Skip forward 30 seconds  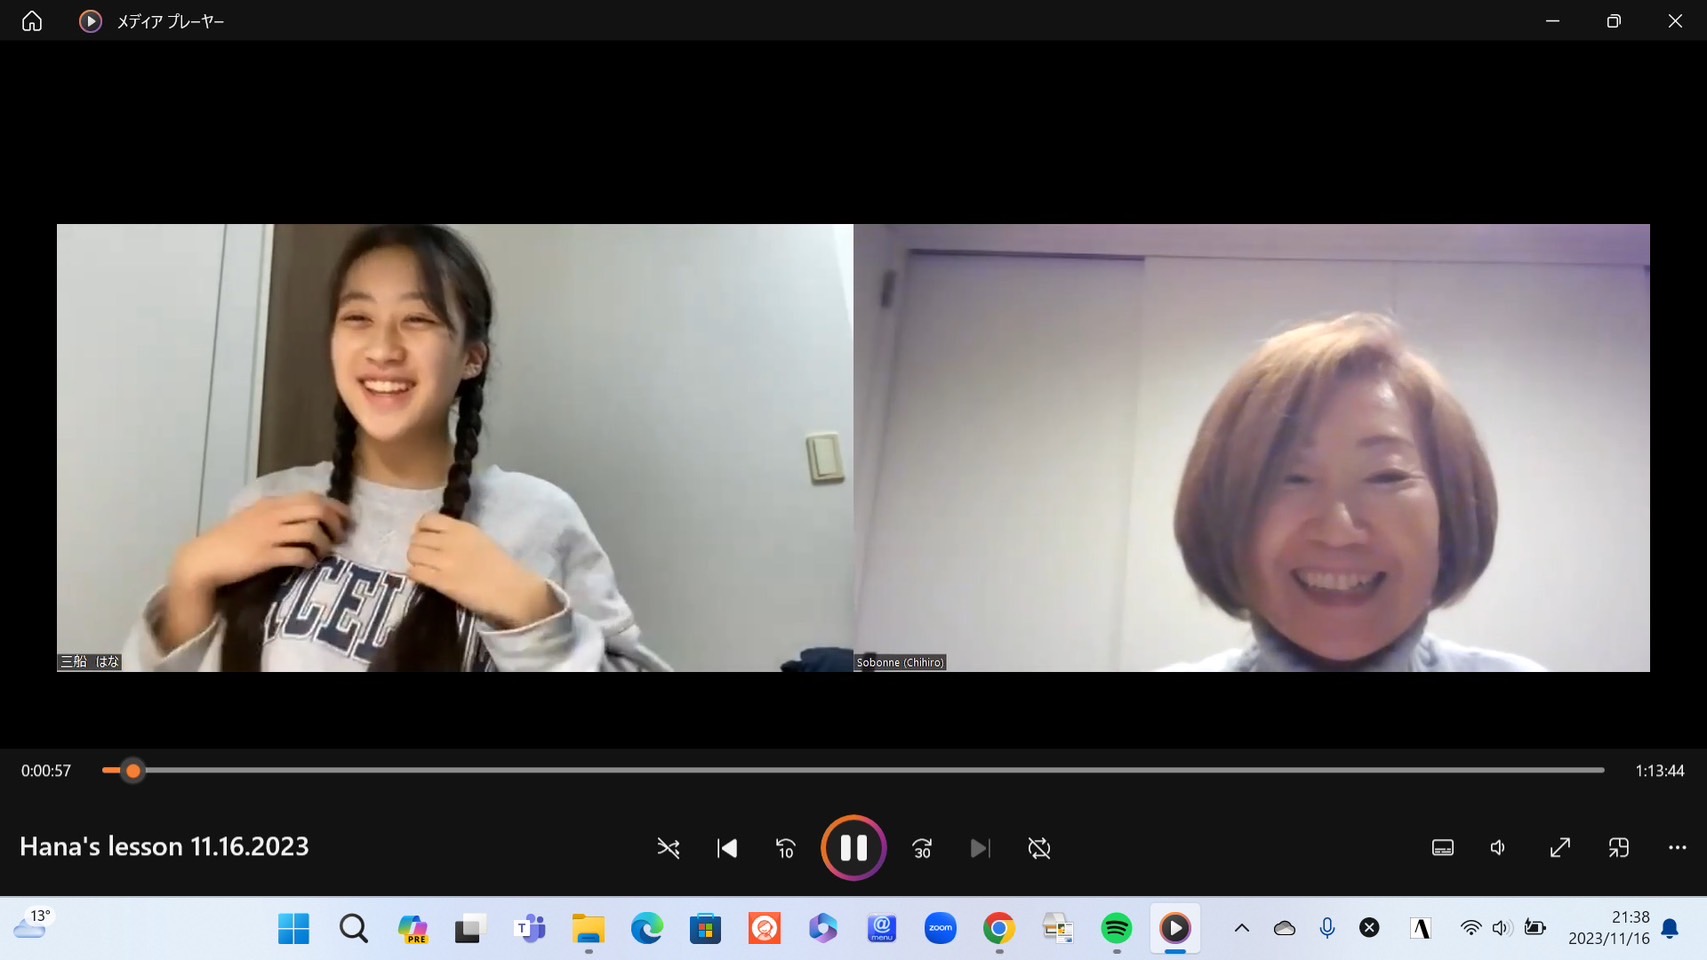tap(922, 848)
